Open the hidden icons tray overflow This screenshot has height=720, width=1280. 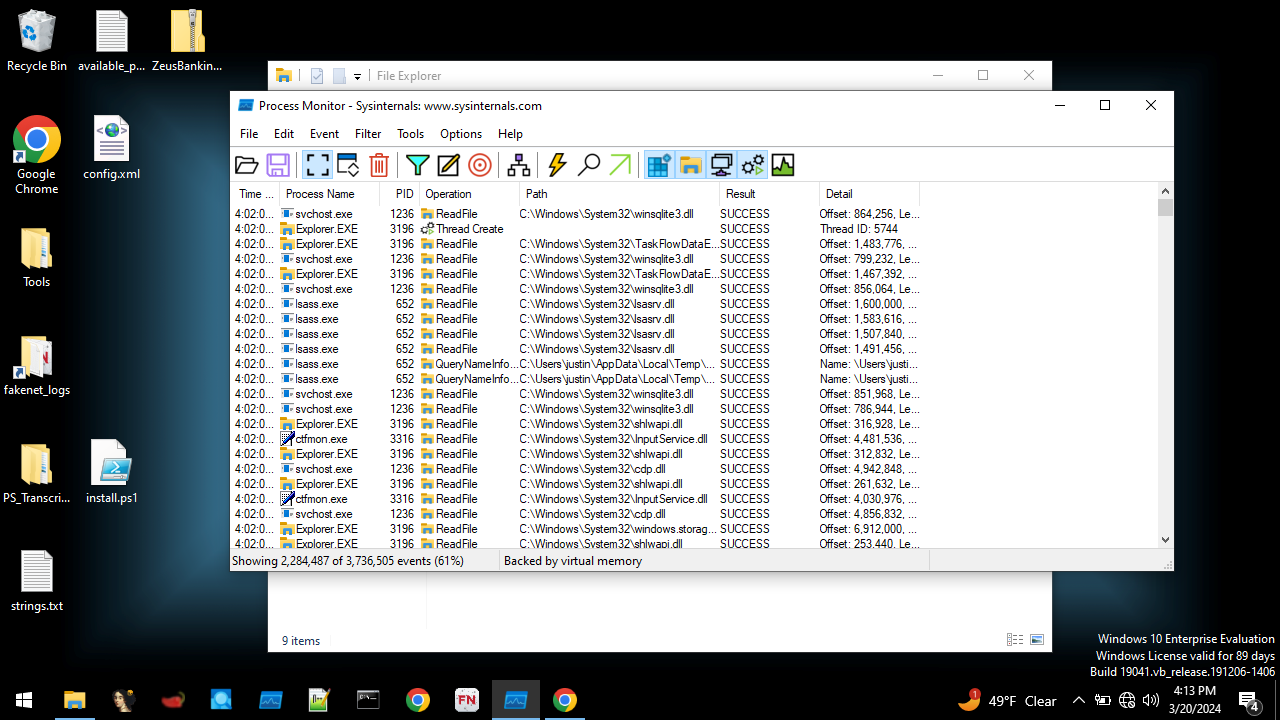point(1079,700)
